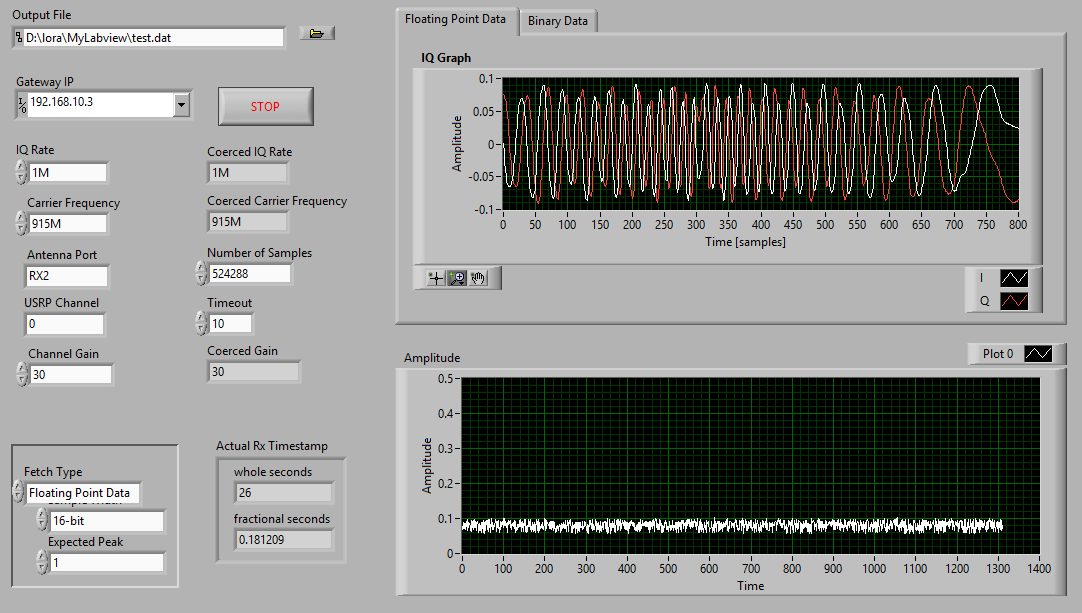Click the I/O icon in Gateway IP field
Viewport: 1082px width, 613px height.
tap(22, 103)
